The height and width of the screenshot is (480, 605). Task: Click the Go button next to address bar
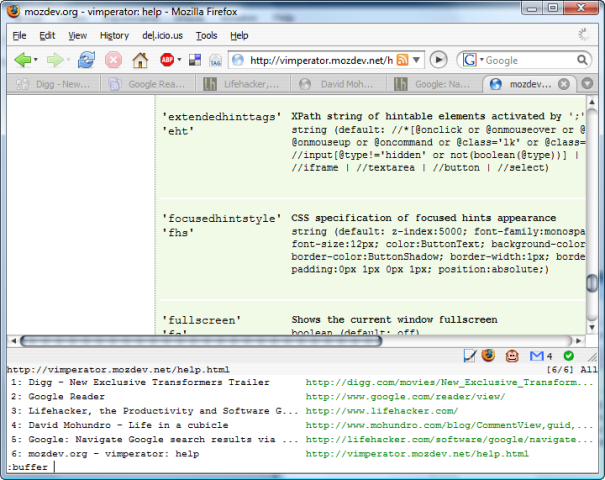point(438,60)
